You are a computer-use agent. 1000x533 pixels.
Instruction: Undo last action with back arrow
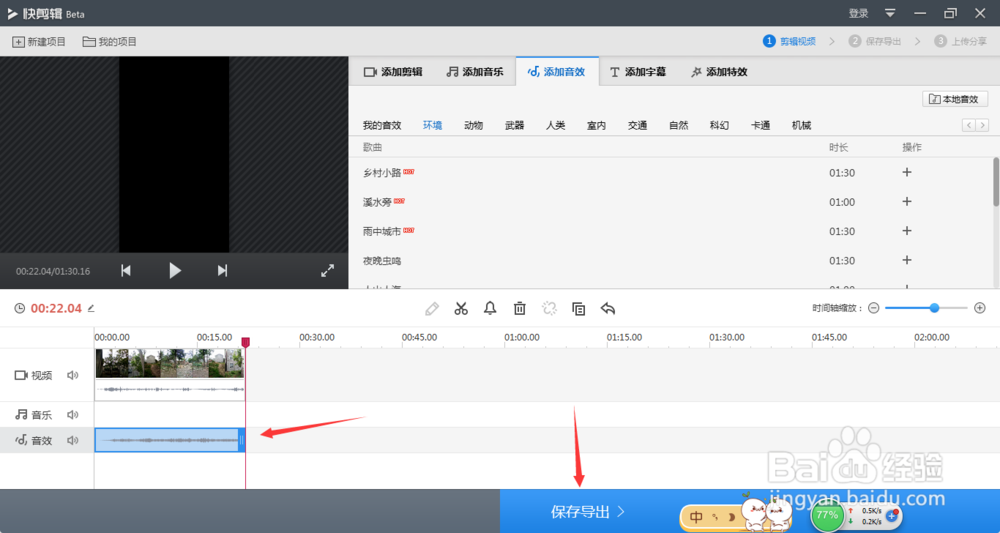tap(608, 309)
